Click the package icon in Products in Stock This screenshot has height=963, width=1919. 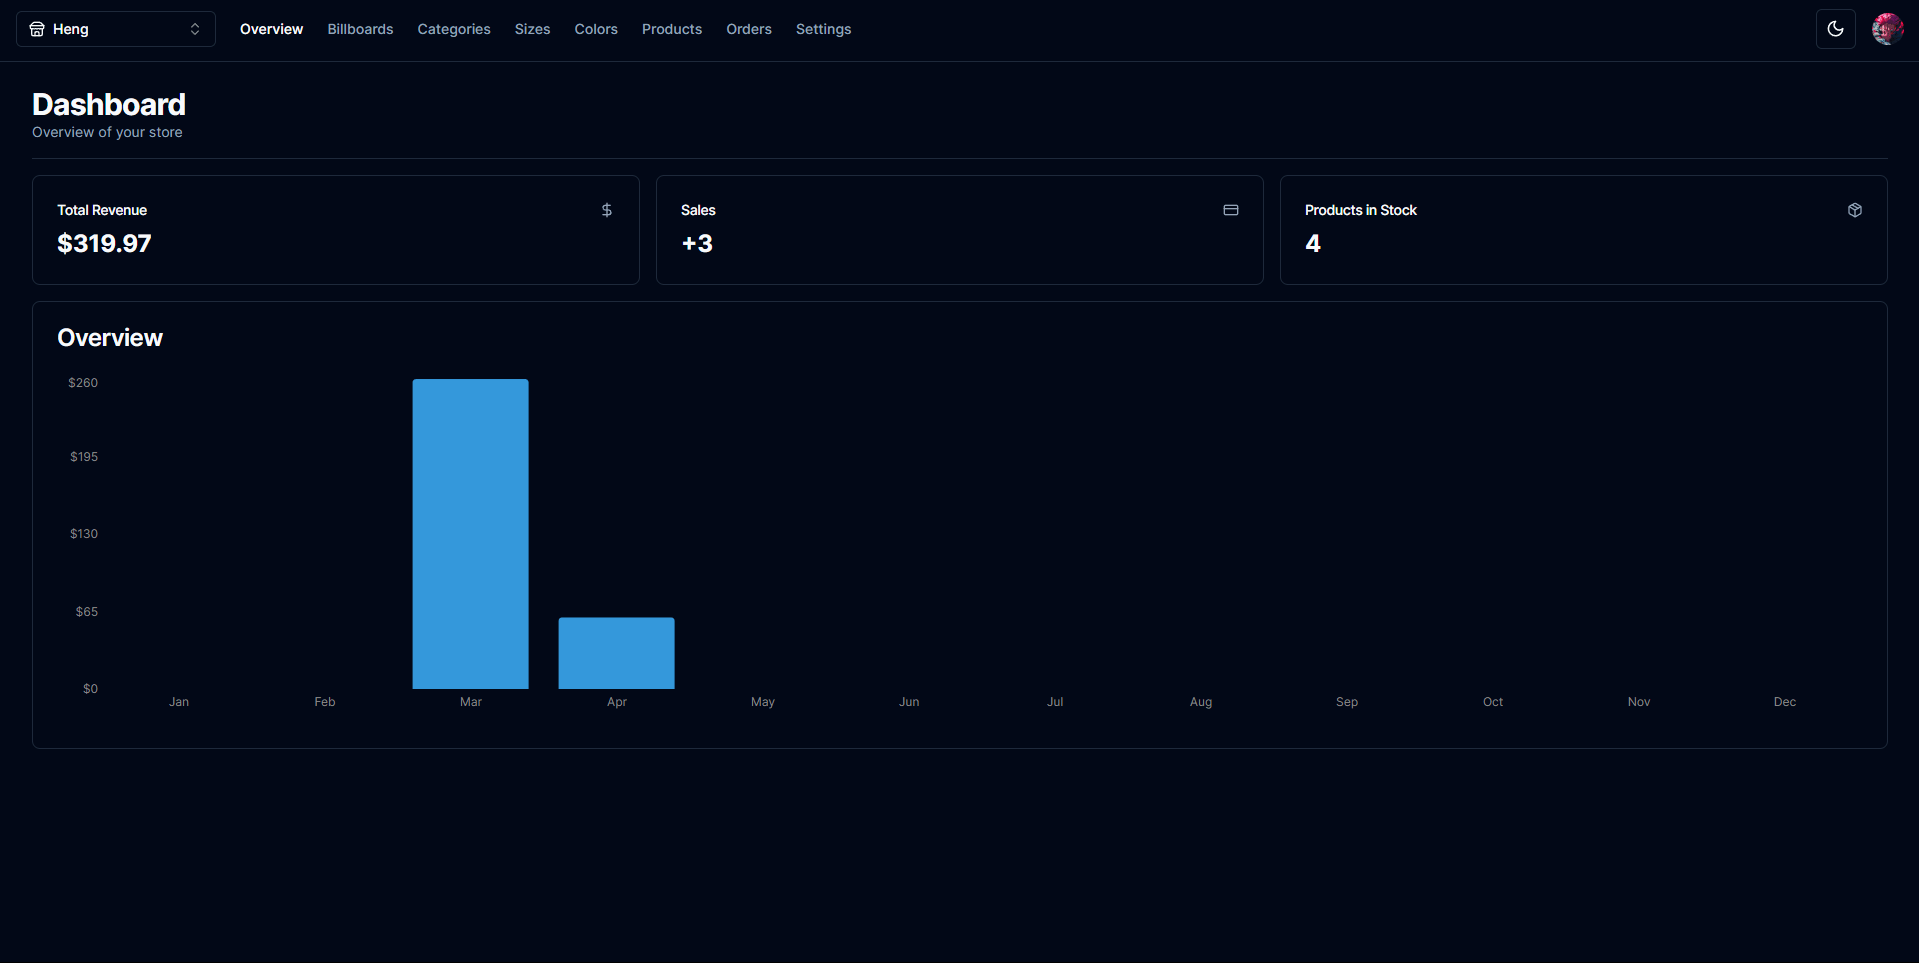pyautogui.click(x=1854, y=210)
